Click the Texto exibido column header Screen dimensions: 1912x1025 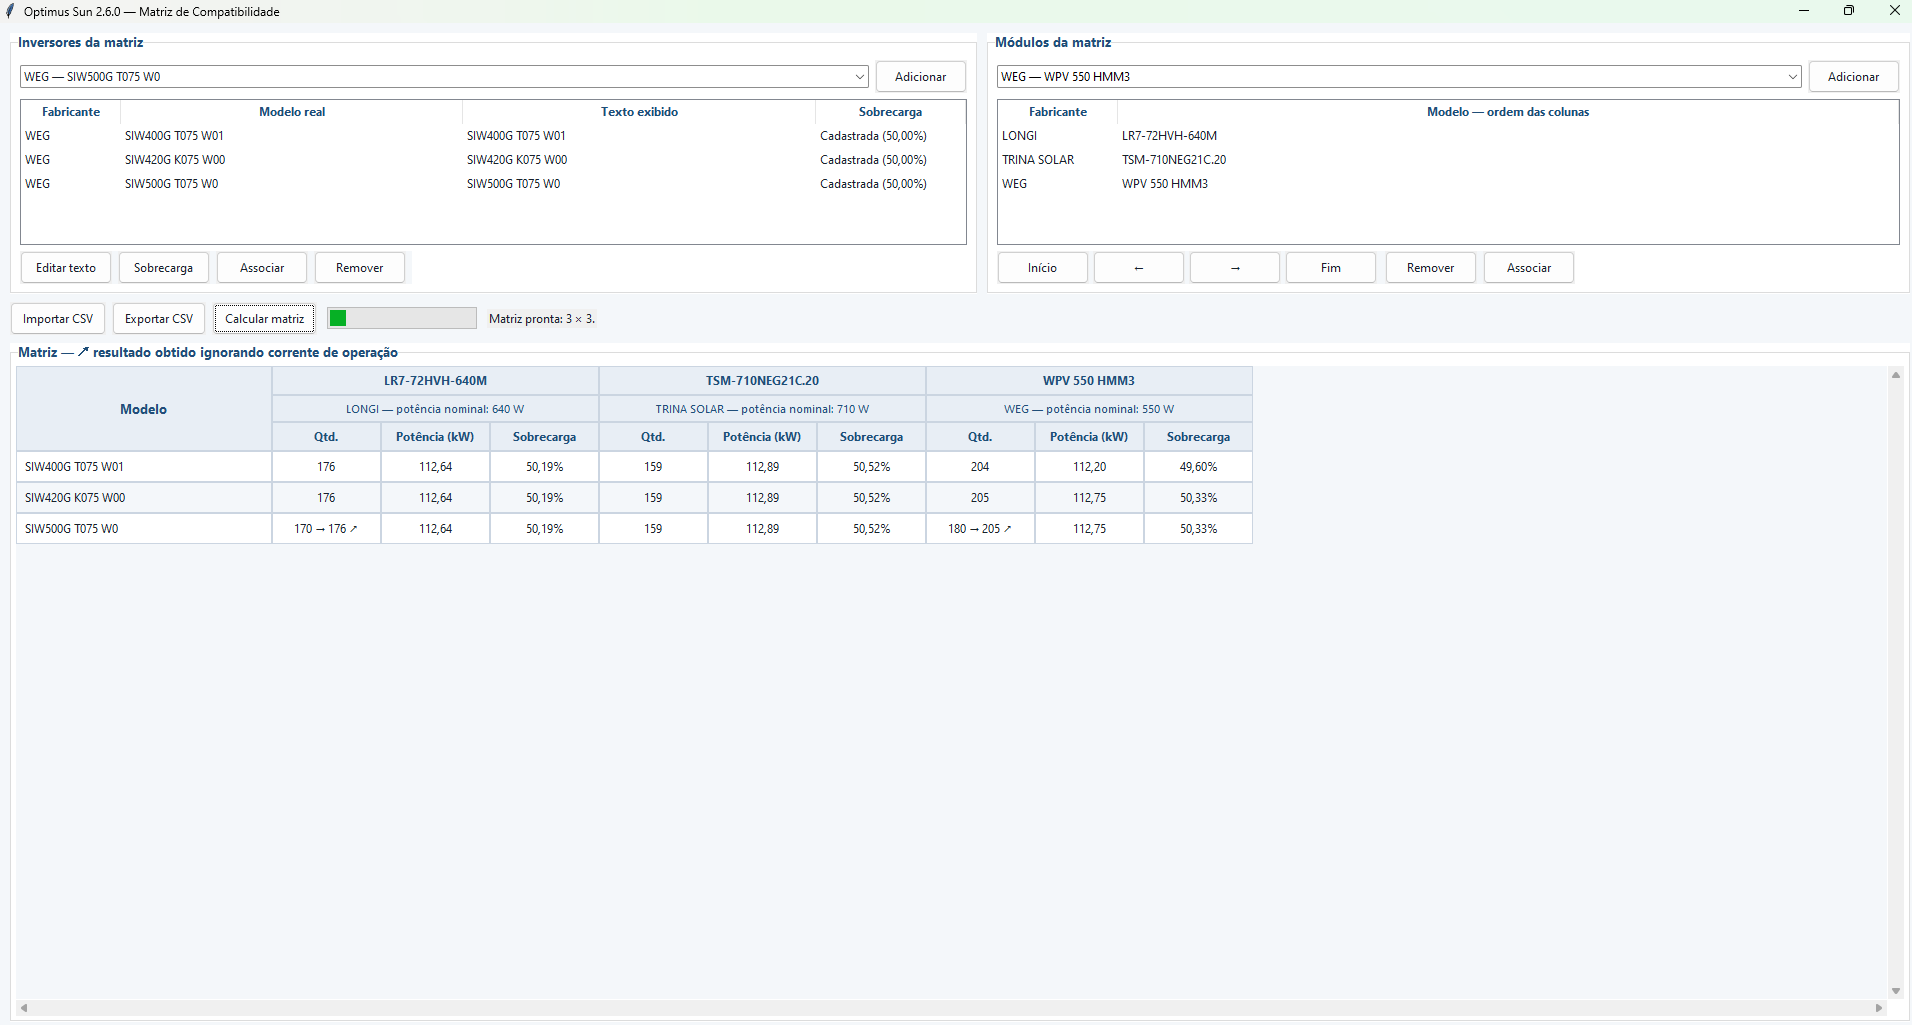tap(639, 112)
